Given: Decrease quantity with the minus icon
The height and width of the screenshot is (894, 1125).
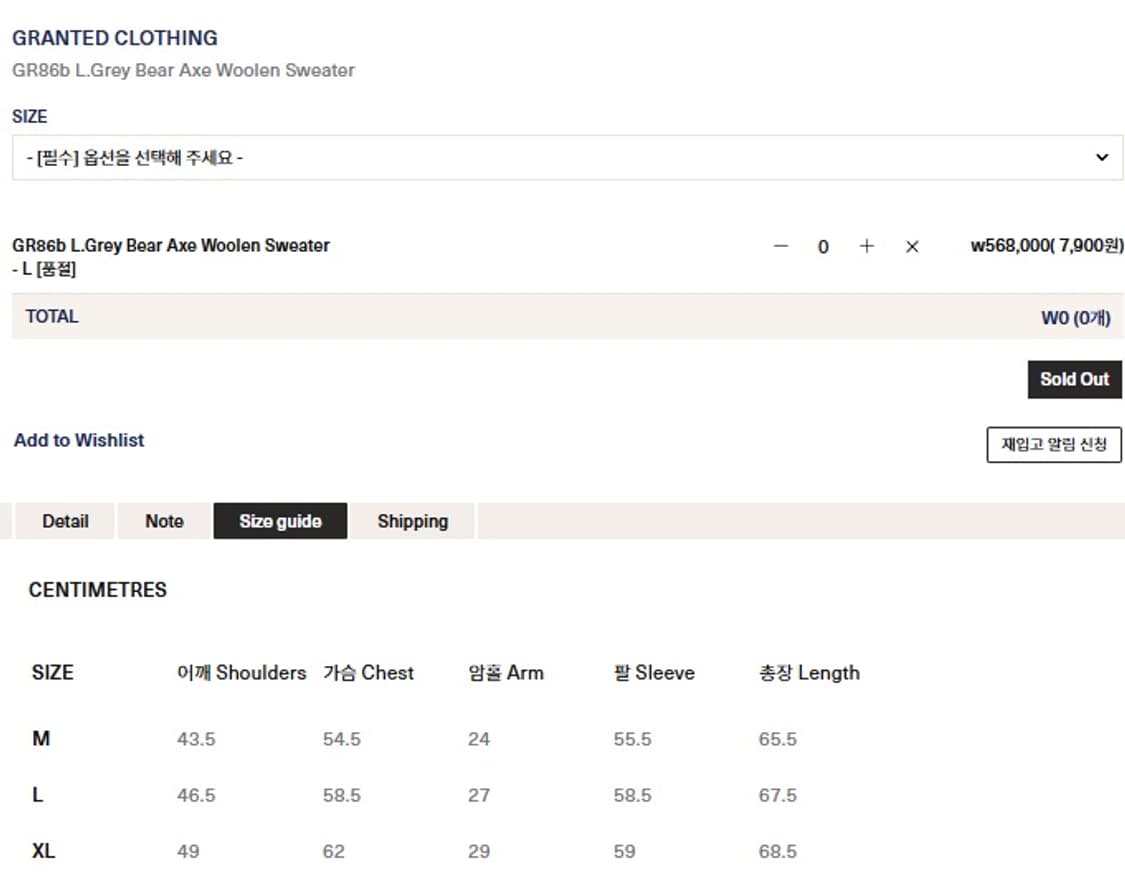Looking at the screenshot, I should pos(781,246).
